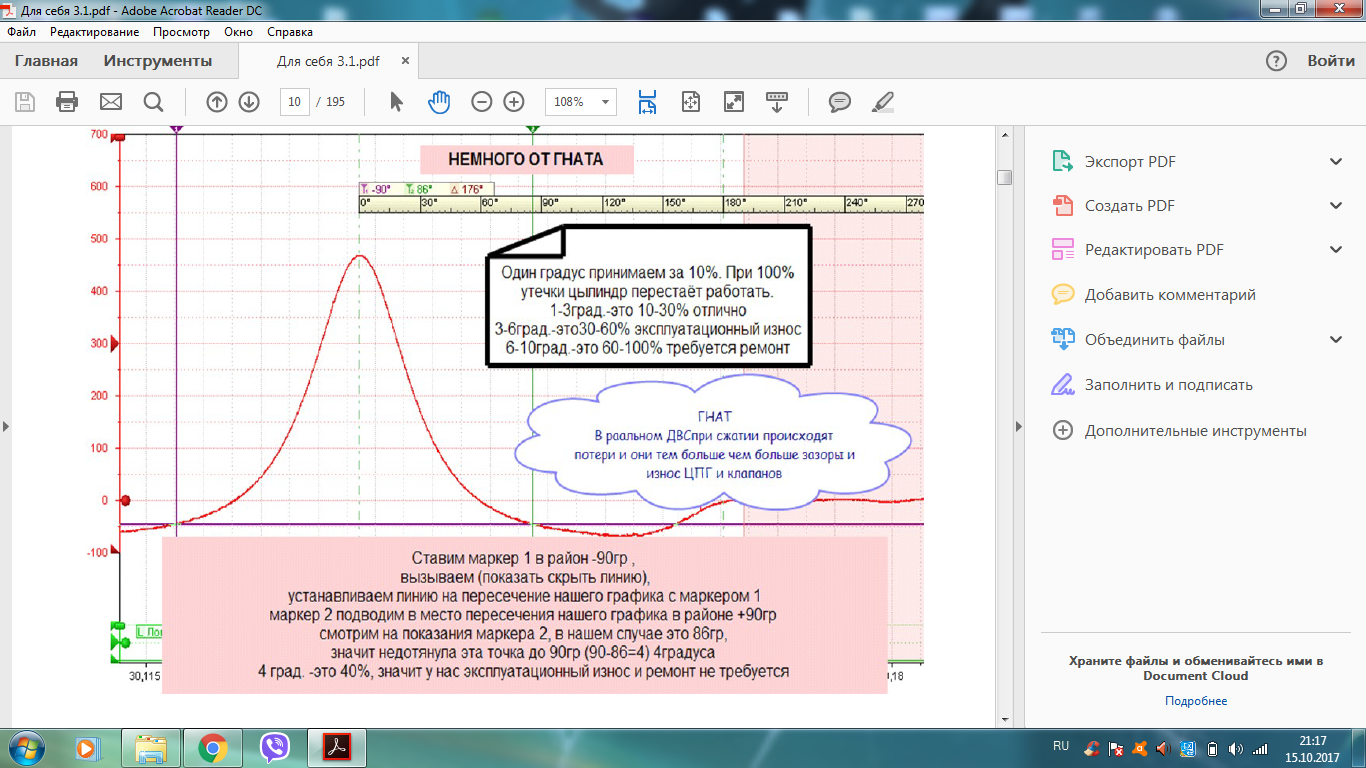This screenshot has width=1366, height=768.
Task: Click the page number field showing 10
Action: click(x=295, y=101)
